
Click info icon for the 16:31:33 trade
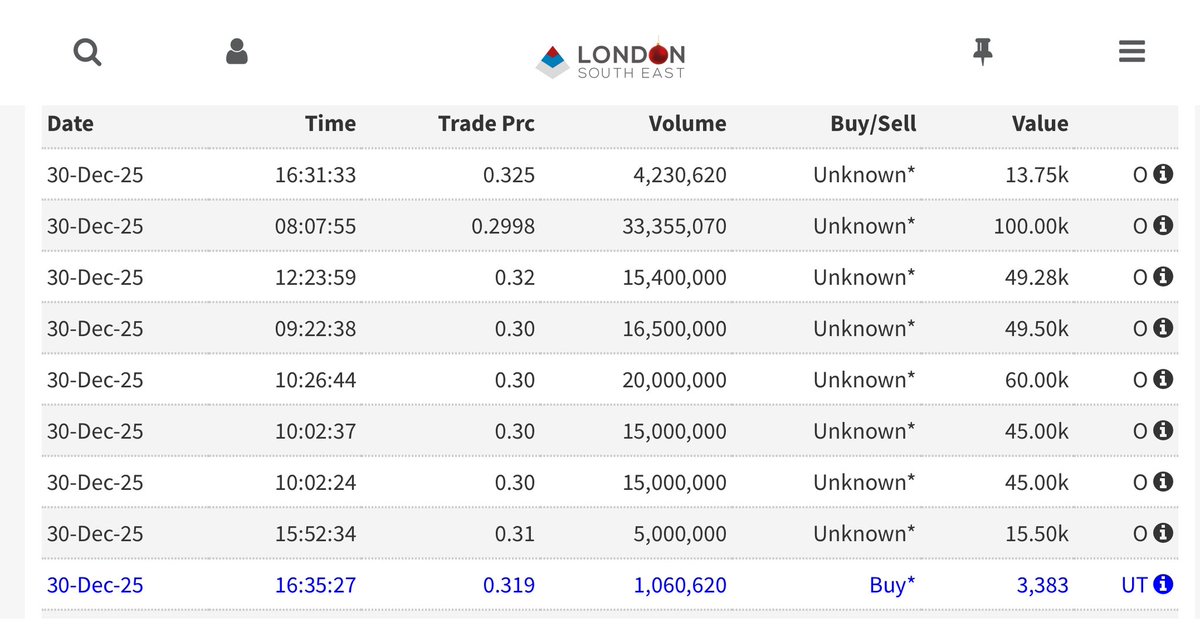click(x=1163, y=175)
